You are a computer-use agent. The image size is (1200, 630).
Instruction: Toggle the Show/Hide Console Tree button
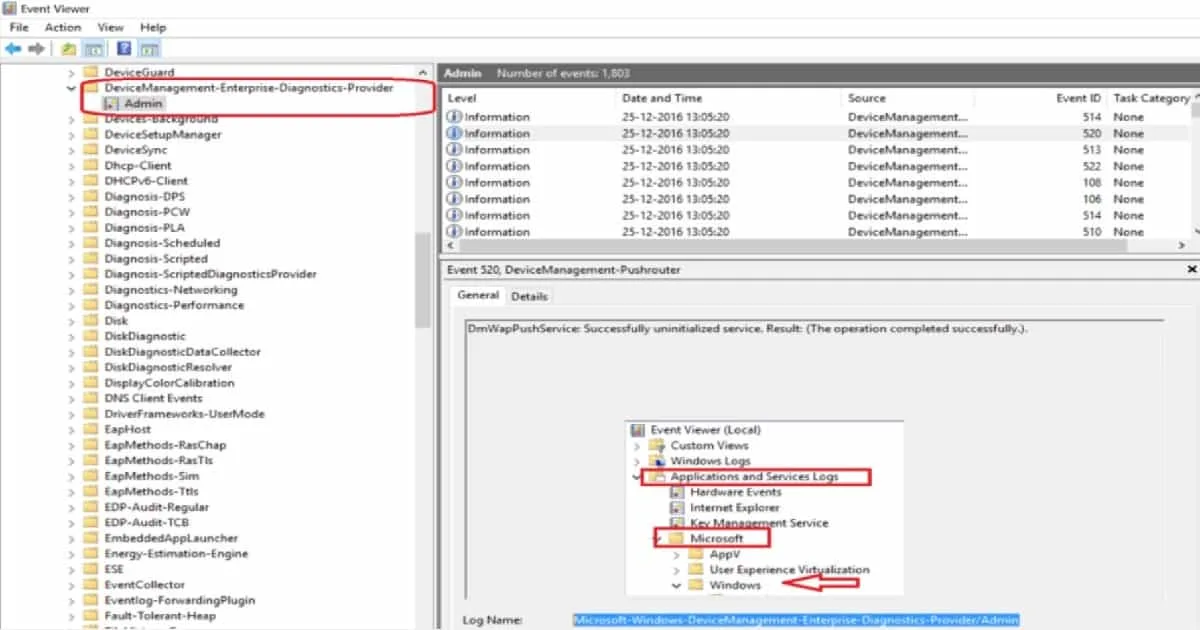(x=92, y=49)
